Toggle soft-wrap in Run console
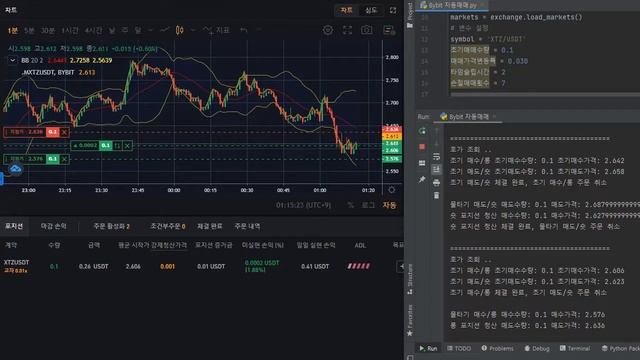 point(436,157)
